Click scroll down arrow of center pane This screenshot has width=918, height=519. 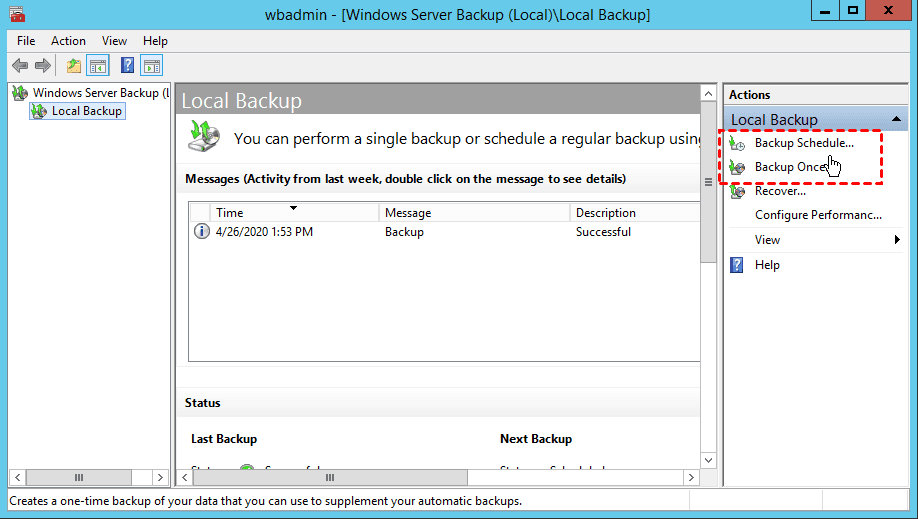click(708, 460)
